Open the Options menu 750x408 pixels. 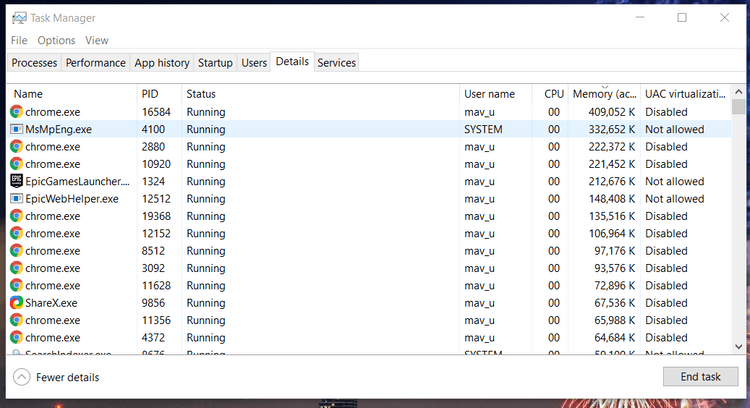56,40
